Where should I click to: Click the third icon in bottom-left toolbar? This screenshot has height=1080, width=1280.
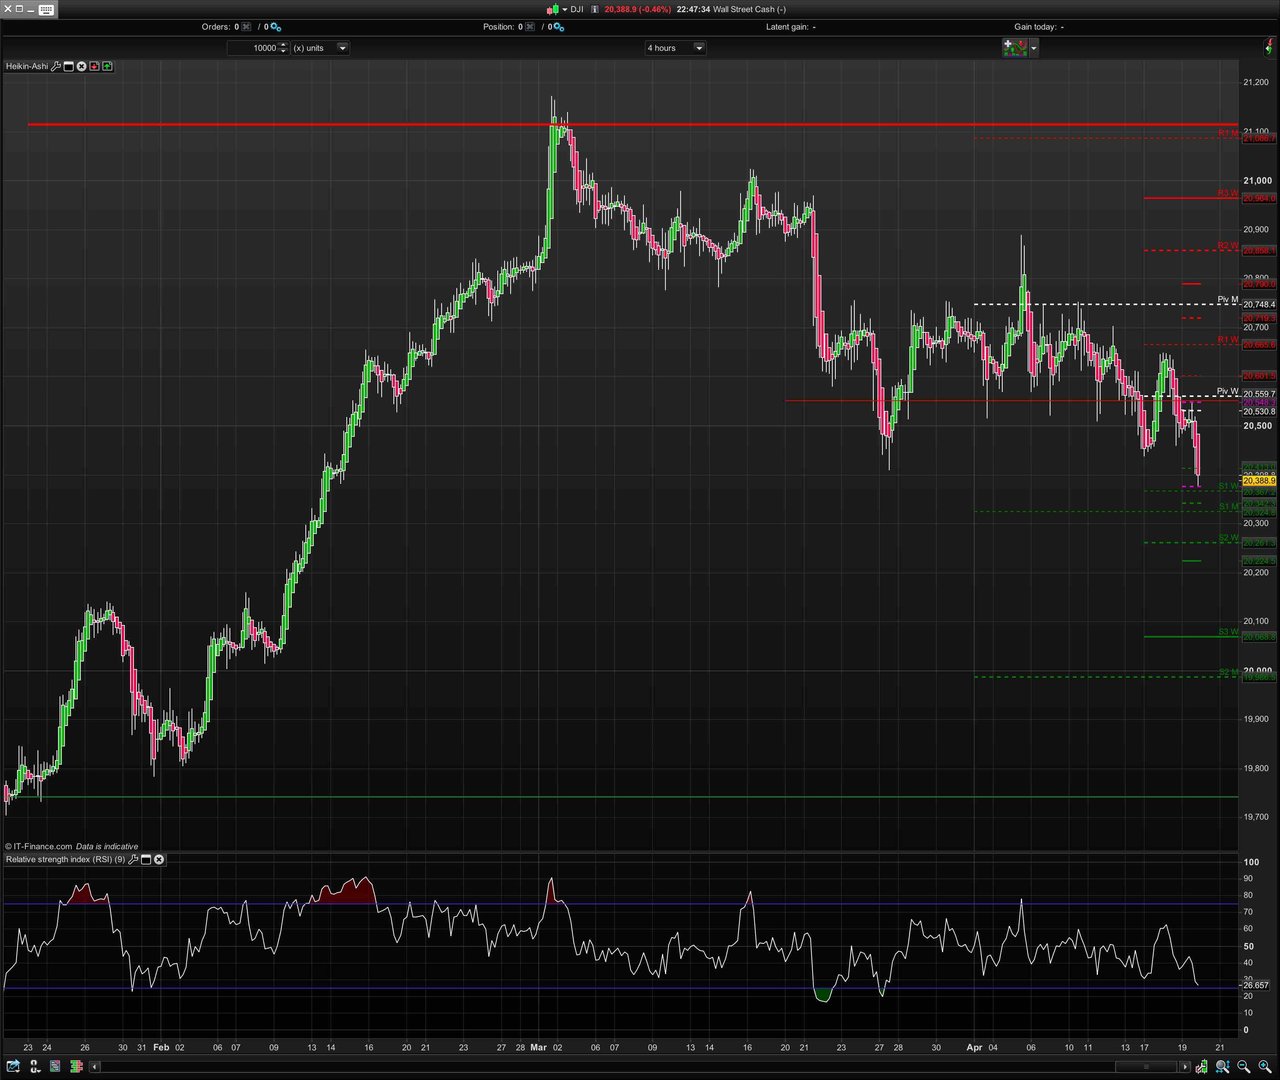point(55,1066)
